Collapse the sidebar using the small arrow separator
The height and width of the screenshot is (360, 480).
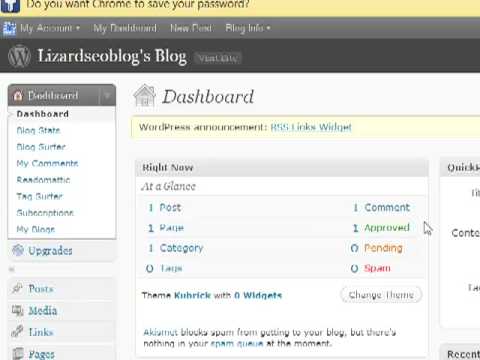12,269
